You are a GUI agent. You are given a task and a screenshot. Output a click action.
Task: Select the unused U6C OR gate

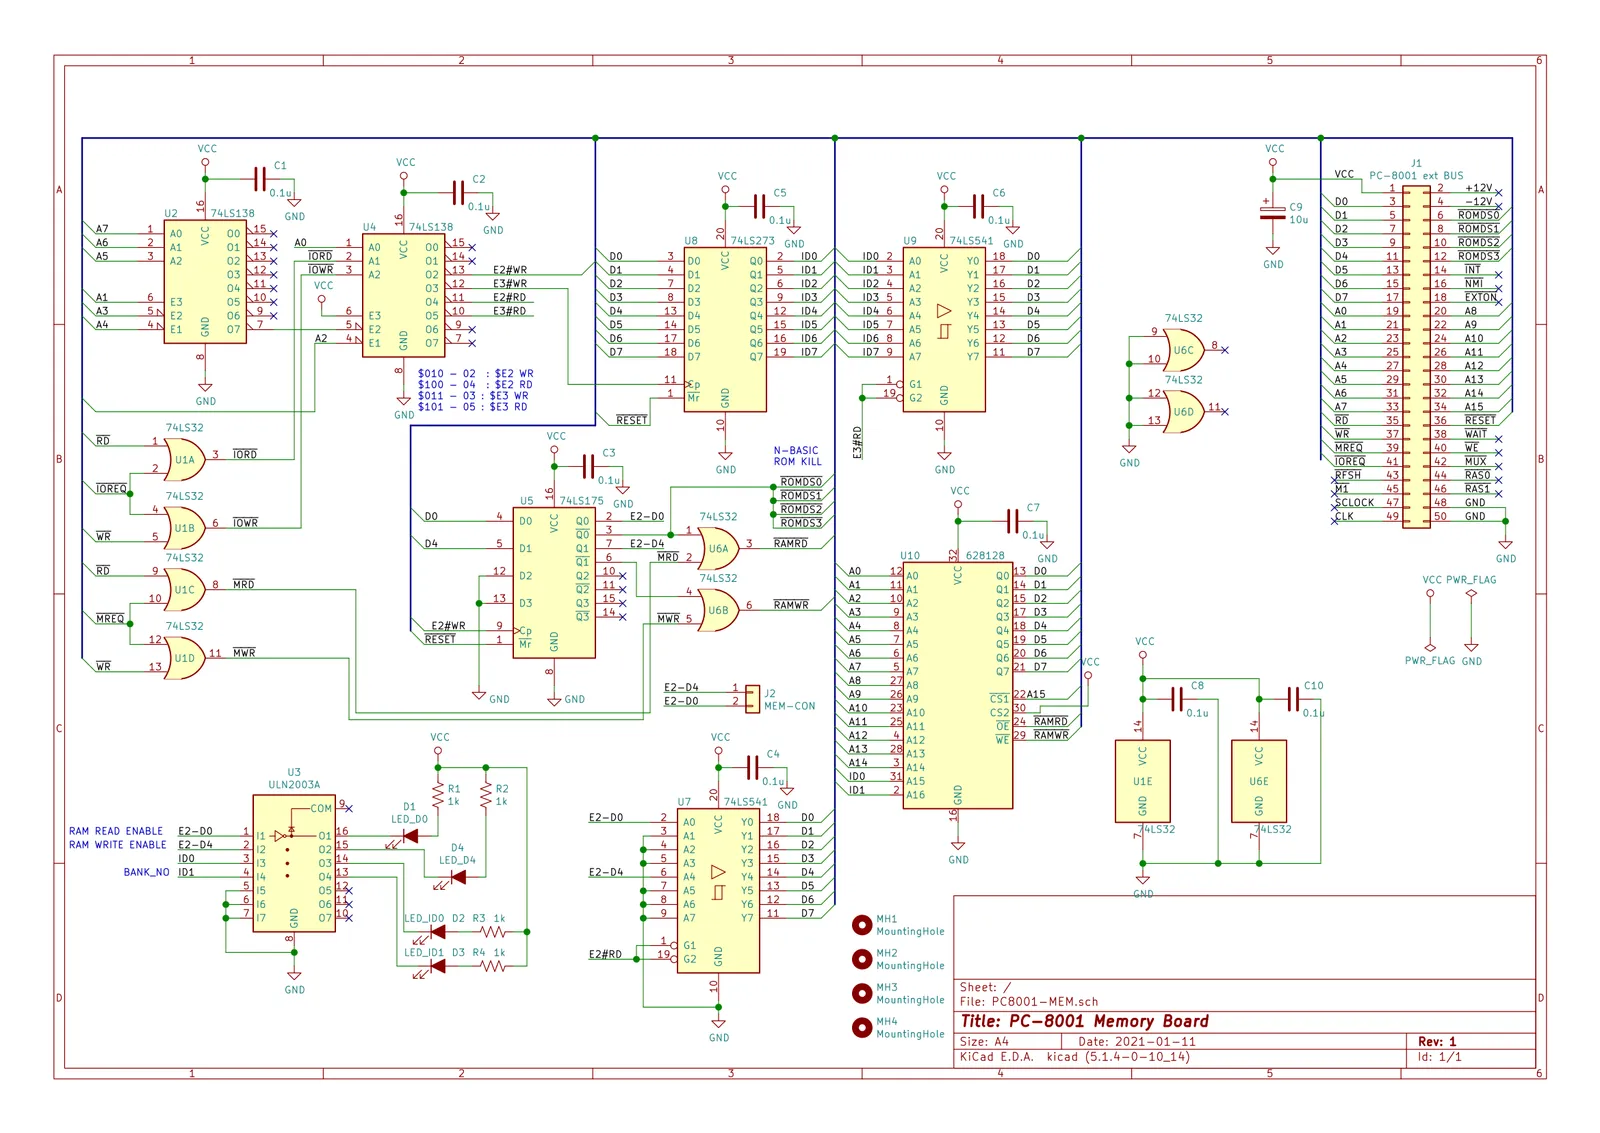[1184, 350]
